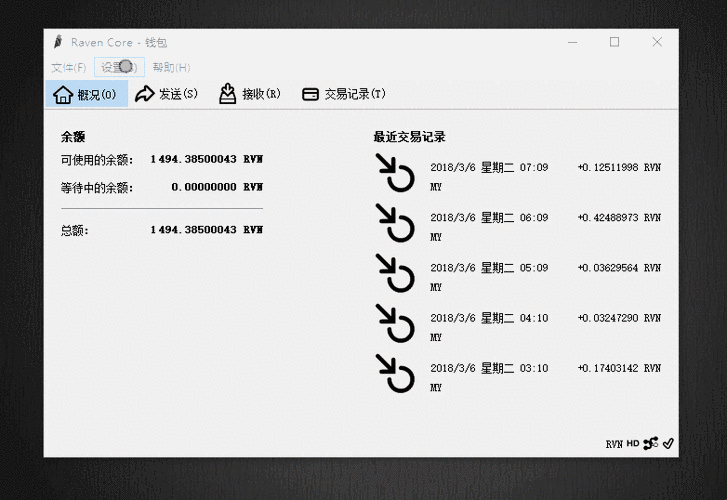This screenshot has height=500, width=727.
Task: Open the RVN unit selector in status bar
Action: 614,443
